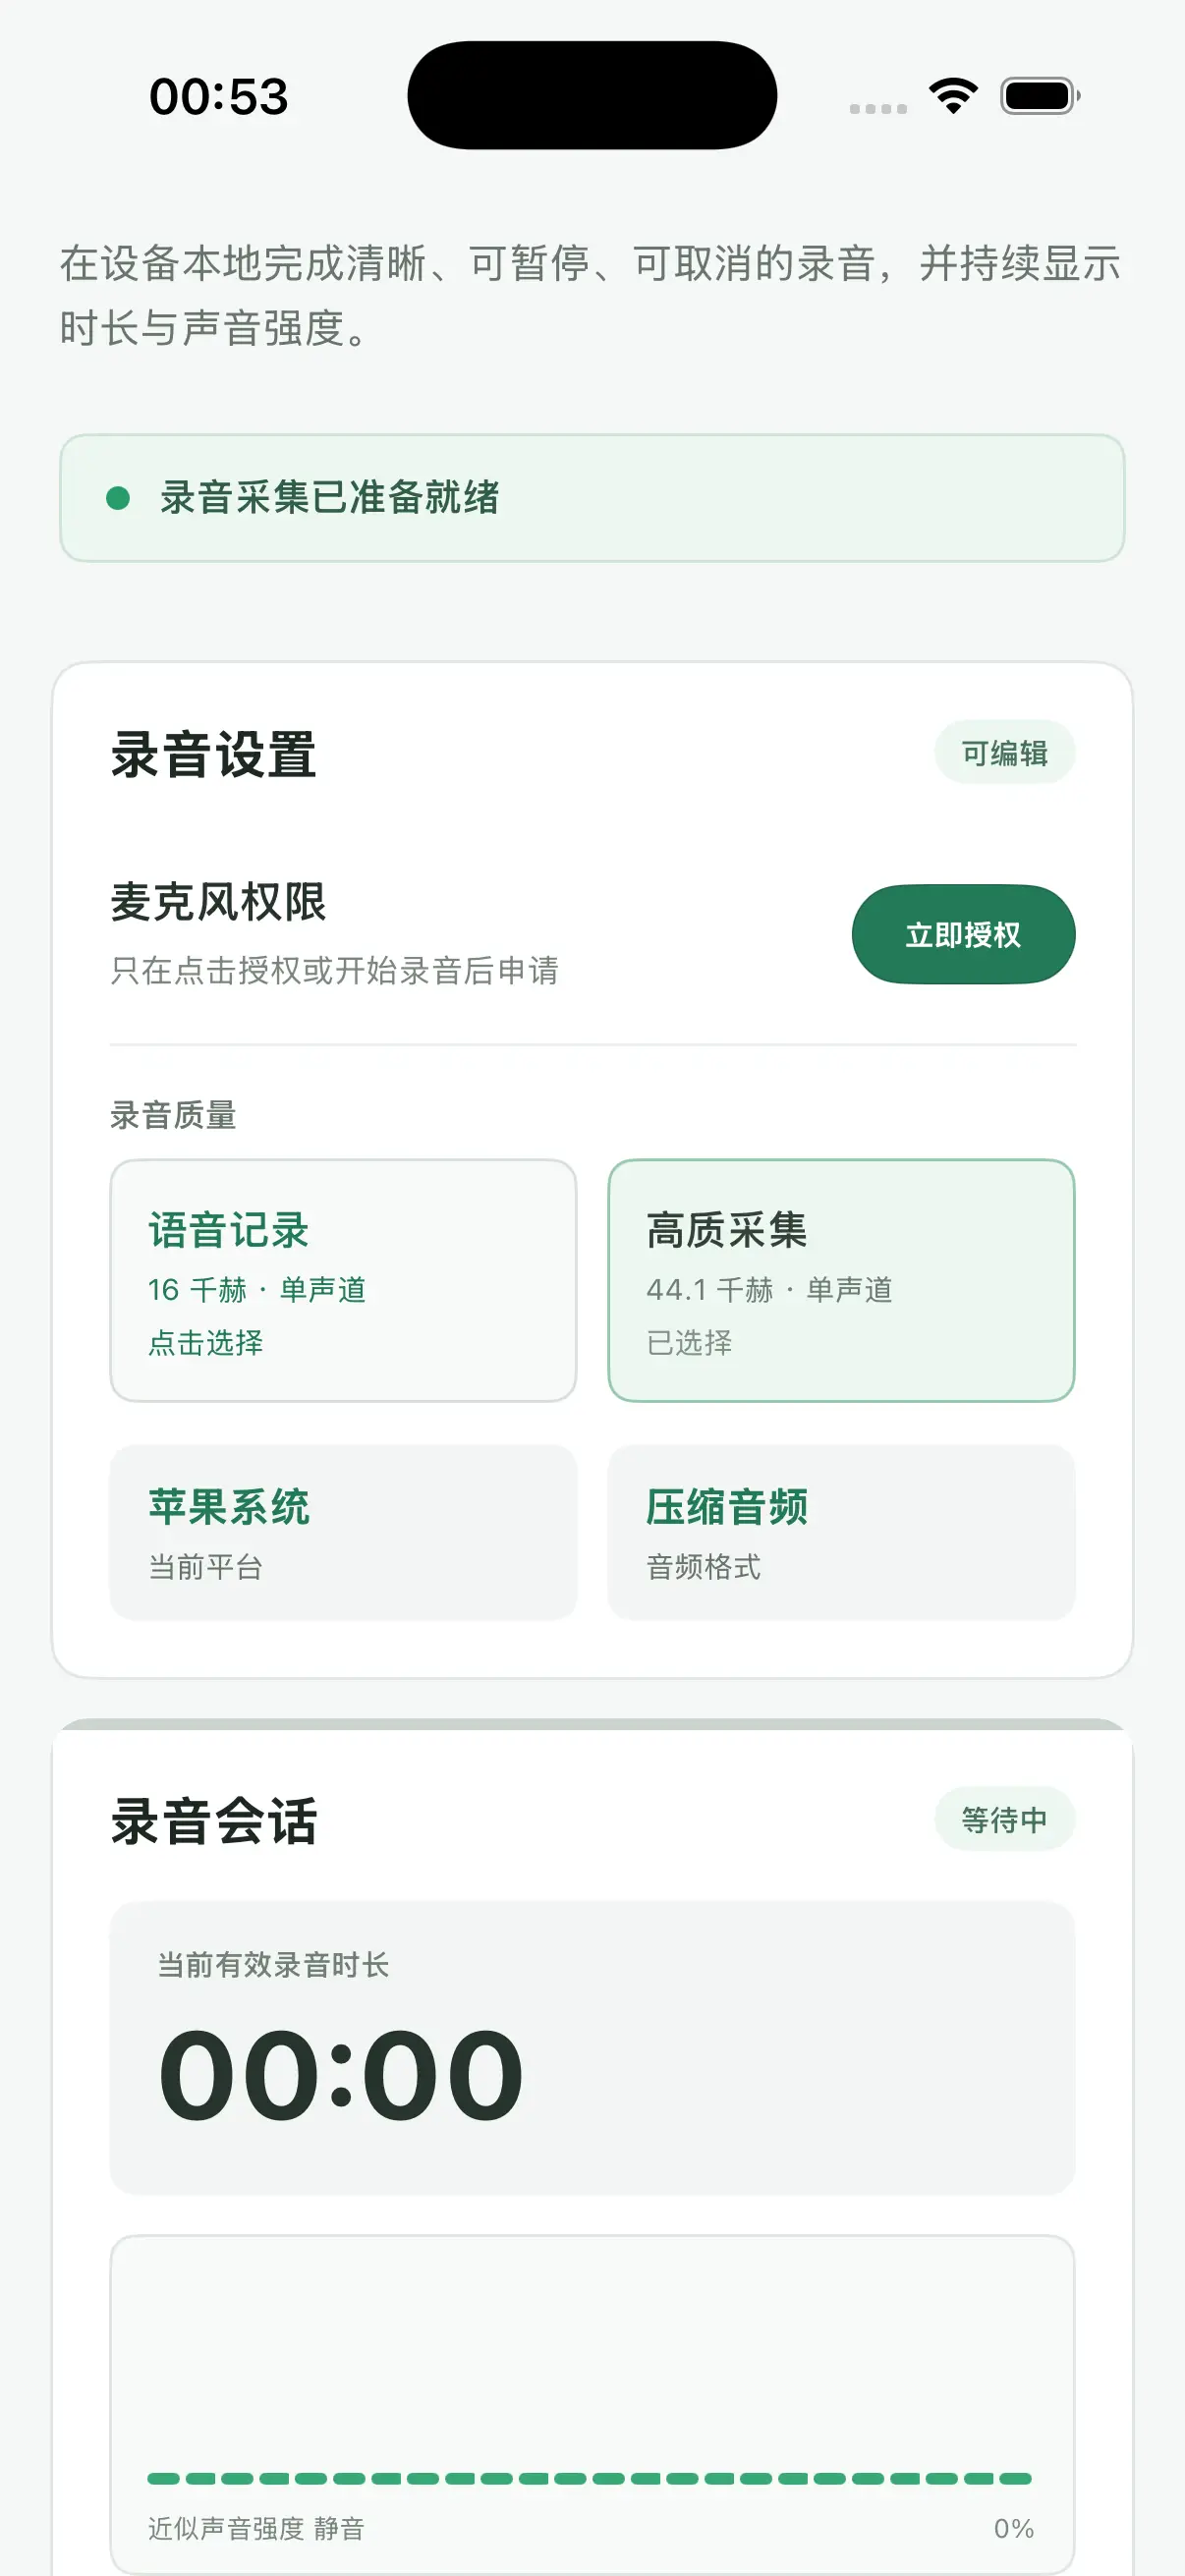The image size is (1185, 2576).
Task: Tap the 麦克风权限 label
Action: (218, 902)
